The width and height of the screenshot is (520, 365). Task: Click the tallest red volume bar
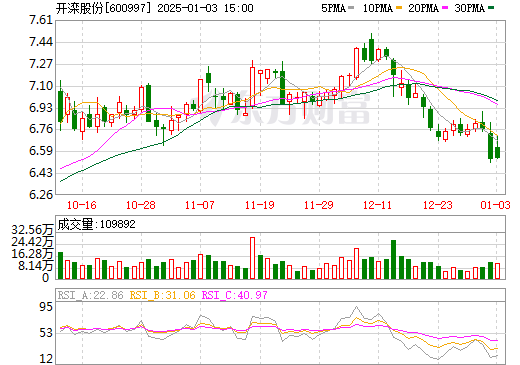click(252, 258)
